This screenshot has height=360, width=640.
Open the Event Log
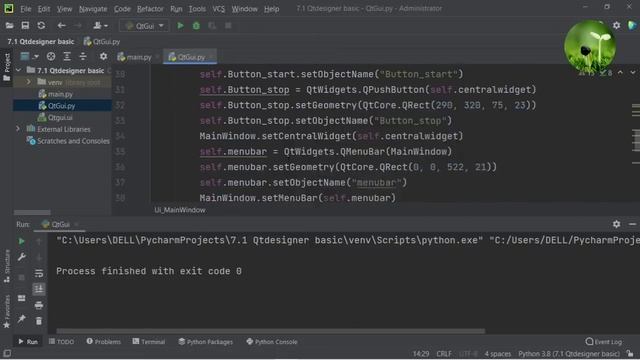pos(604,342)
